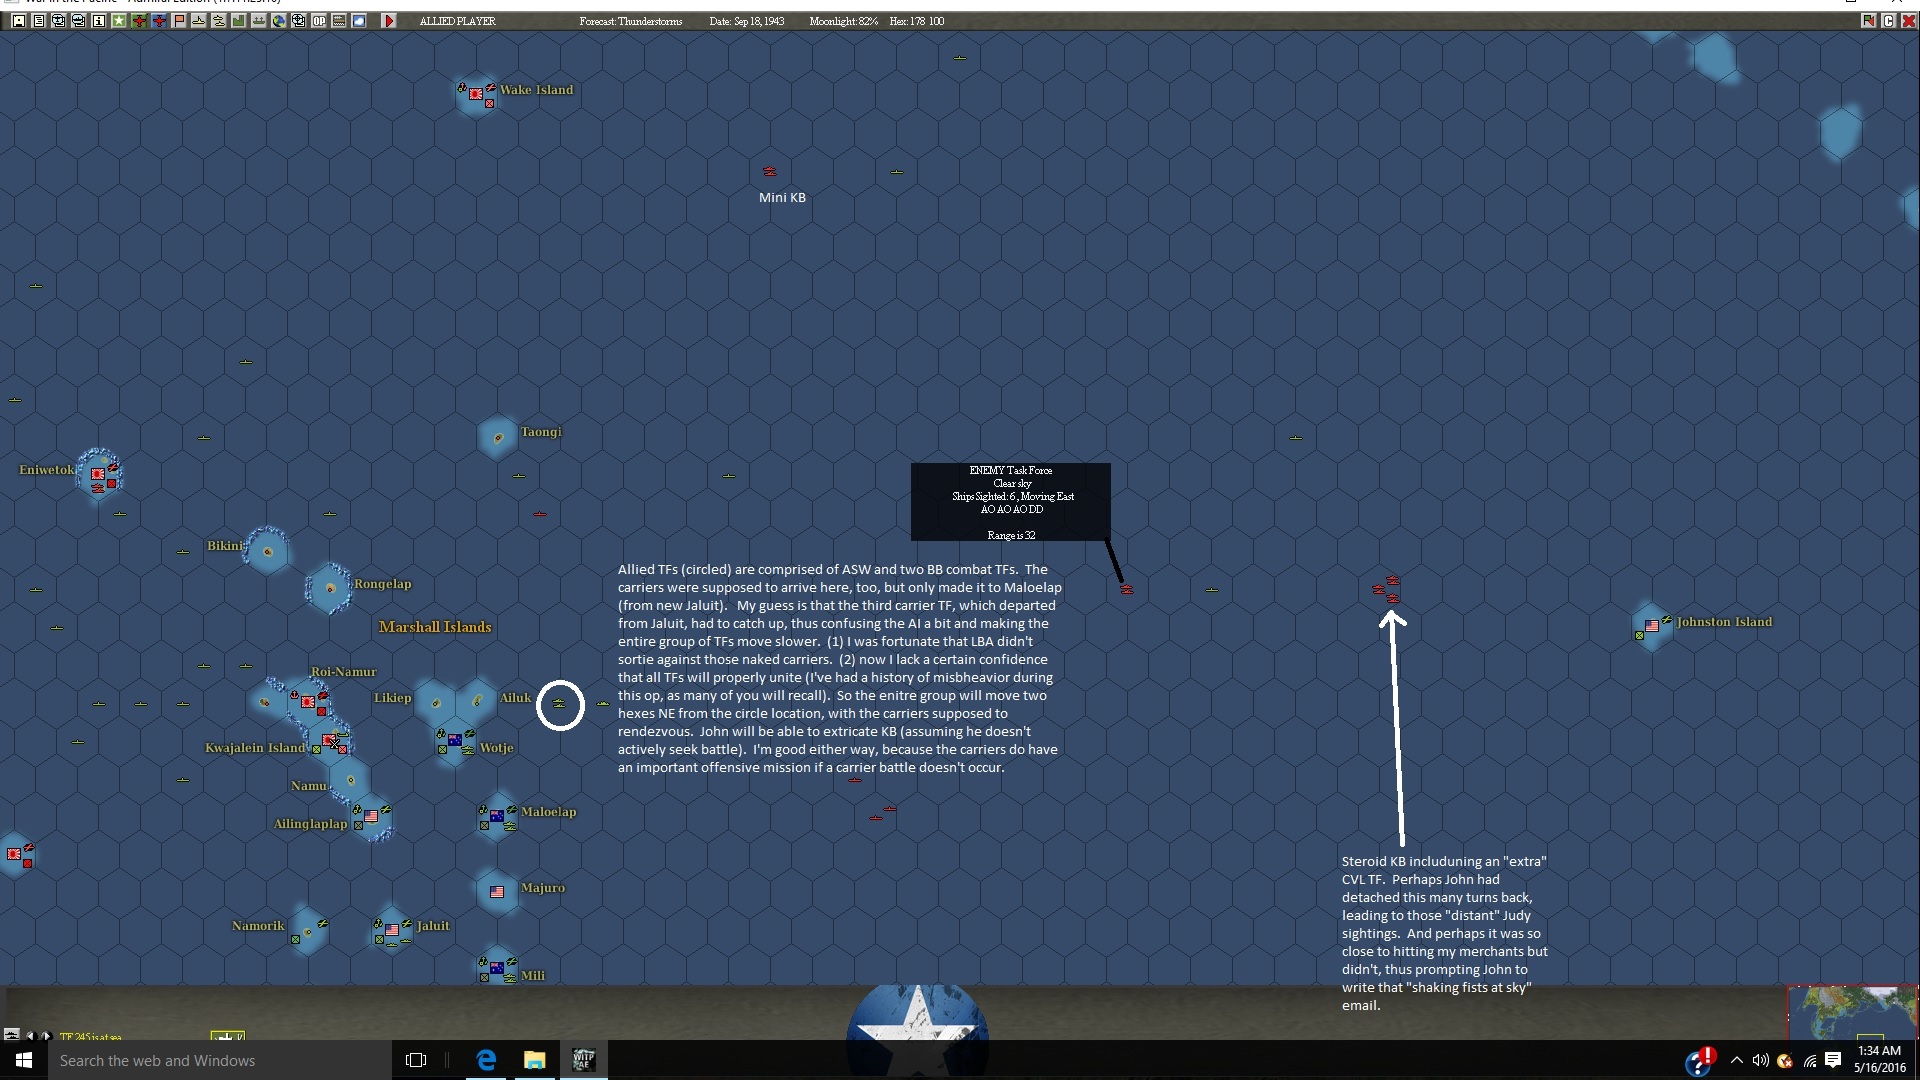Click the red plane on green icon
1920x1080 pixels.
(x=139, y=21)
